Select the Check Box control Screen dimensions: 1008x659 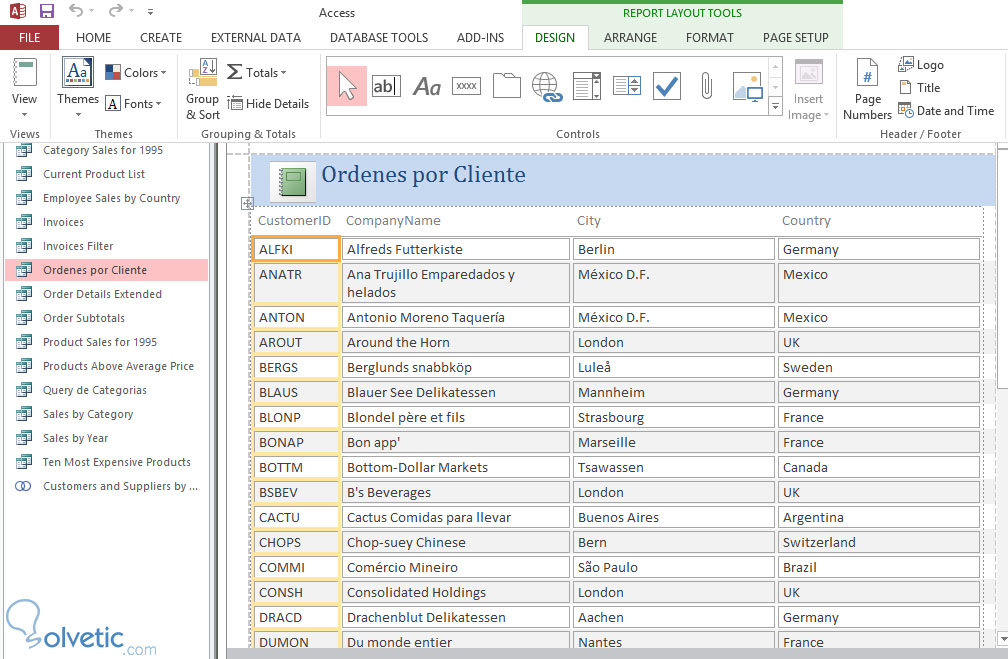[667, 86]
